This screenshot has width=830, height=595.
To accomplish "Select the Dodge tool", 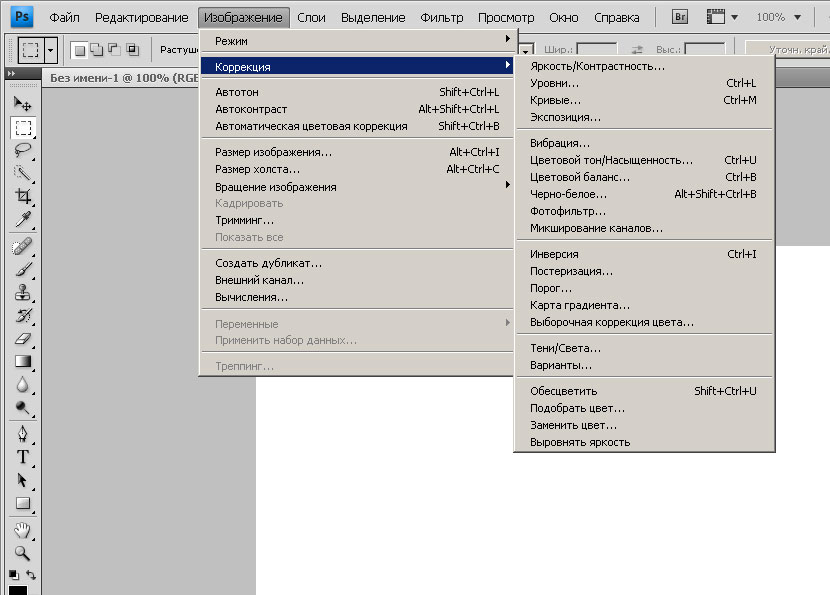I will point(22,407).
